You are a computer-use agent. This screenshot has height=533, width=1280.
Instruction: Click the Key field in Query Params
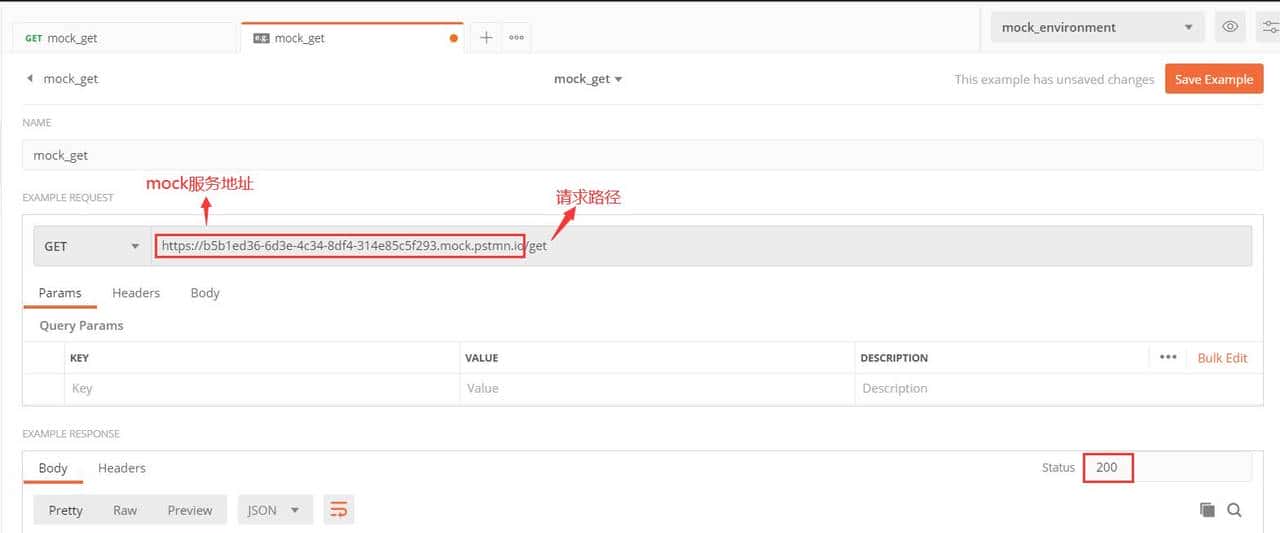[262, 388]
